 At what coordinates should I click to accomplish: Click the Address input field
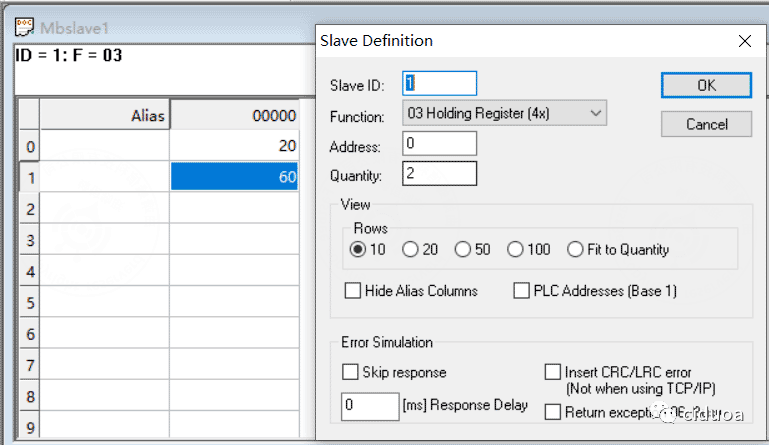click(439, 143)
